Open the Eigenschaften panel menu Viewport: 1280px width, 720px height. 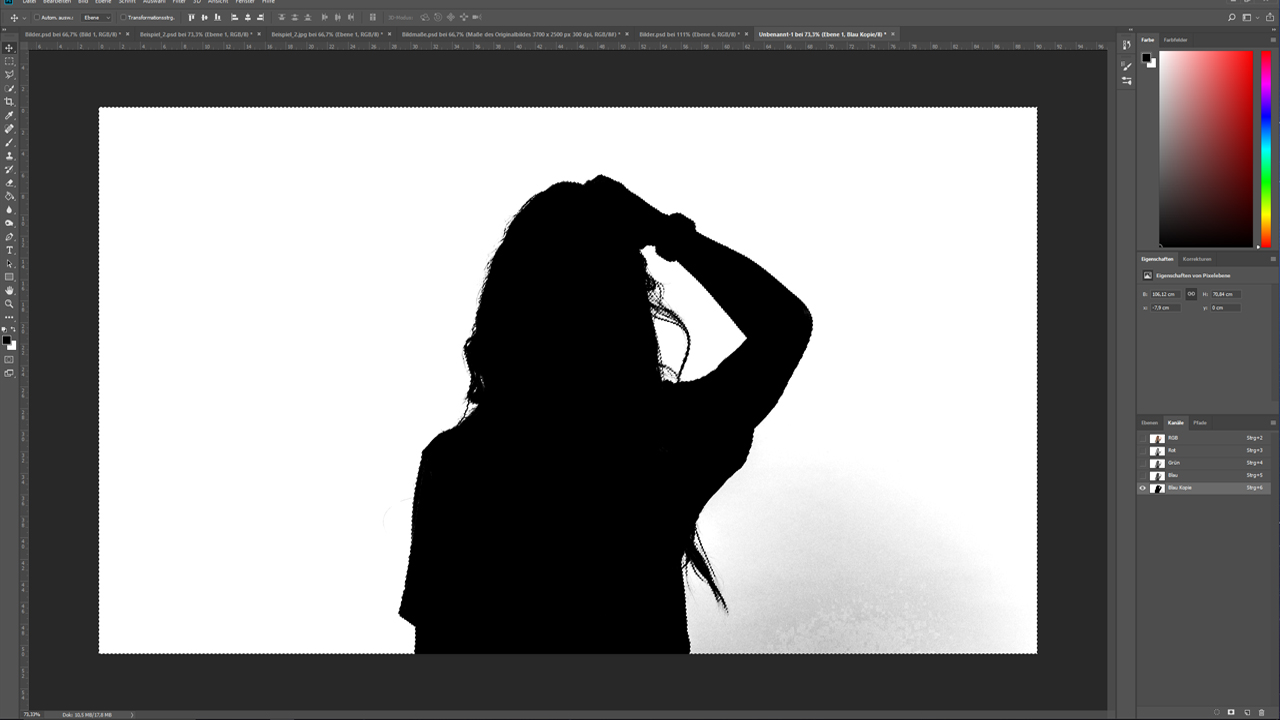1273,259
